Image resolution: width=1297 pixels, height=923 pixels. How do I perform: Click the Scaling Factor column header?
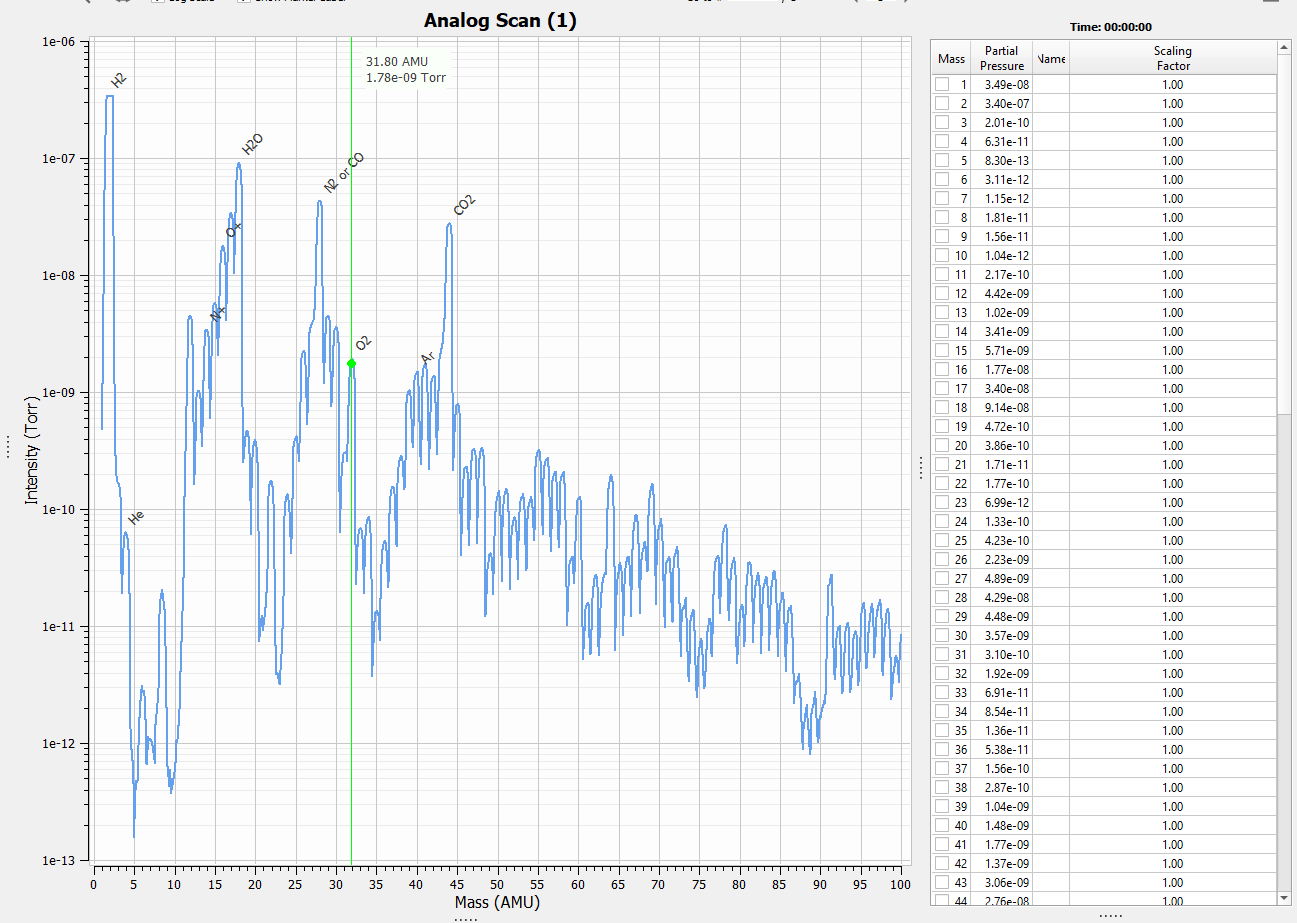click(1172, 59)
